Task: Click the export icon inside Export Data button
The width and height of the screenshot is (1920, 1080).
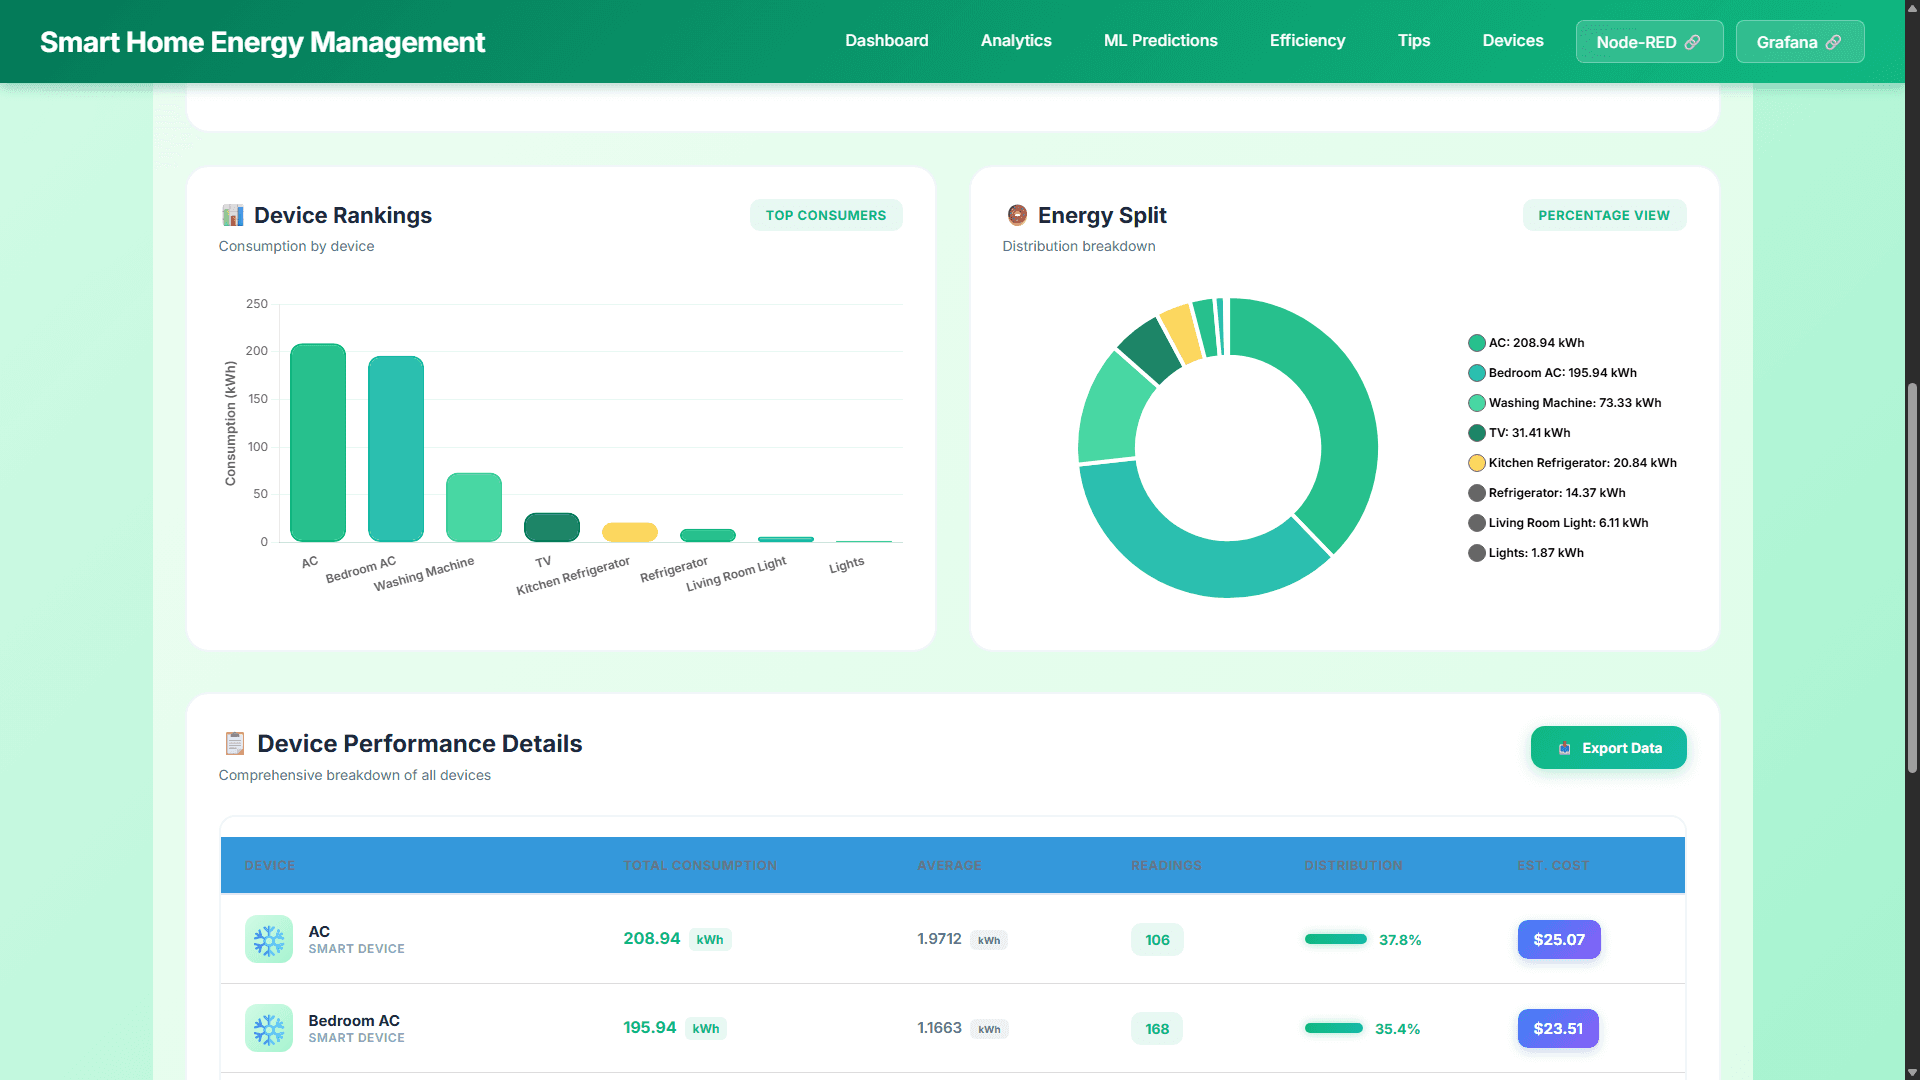Action: (1565, 748)
